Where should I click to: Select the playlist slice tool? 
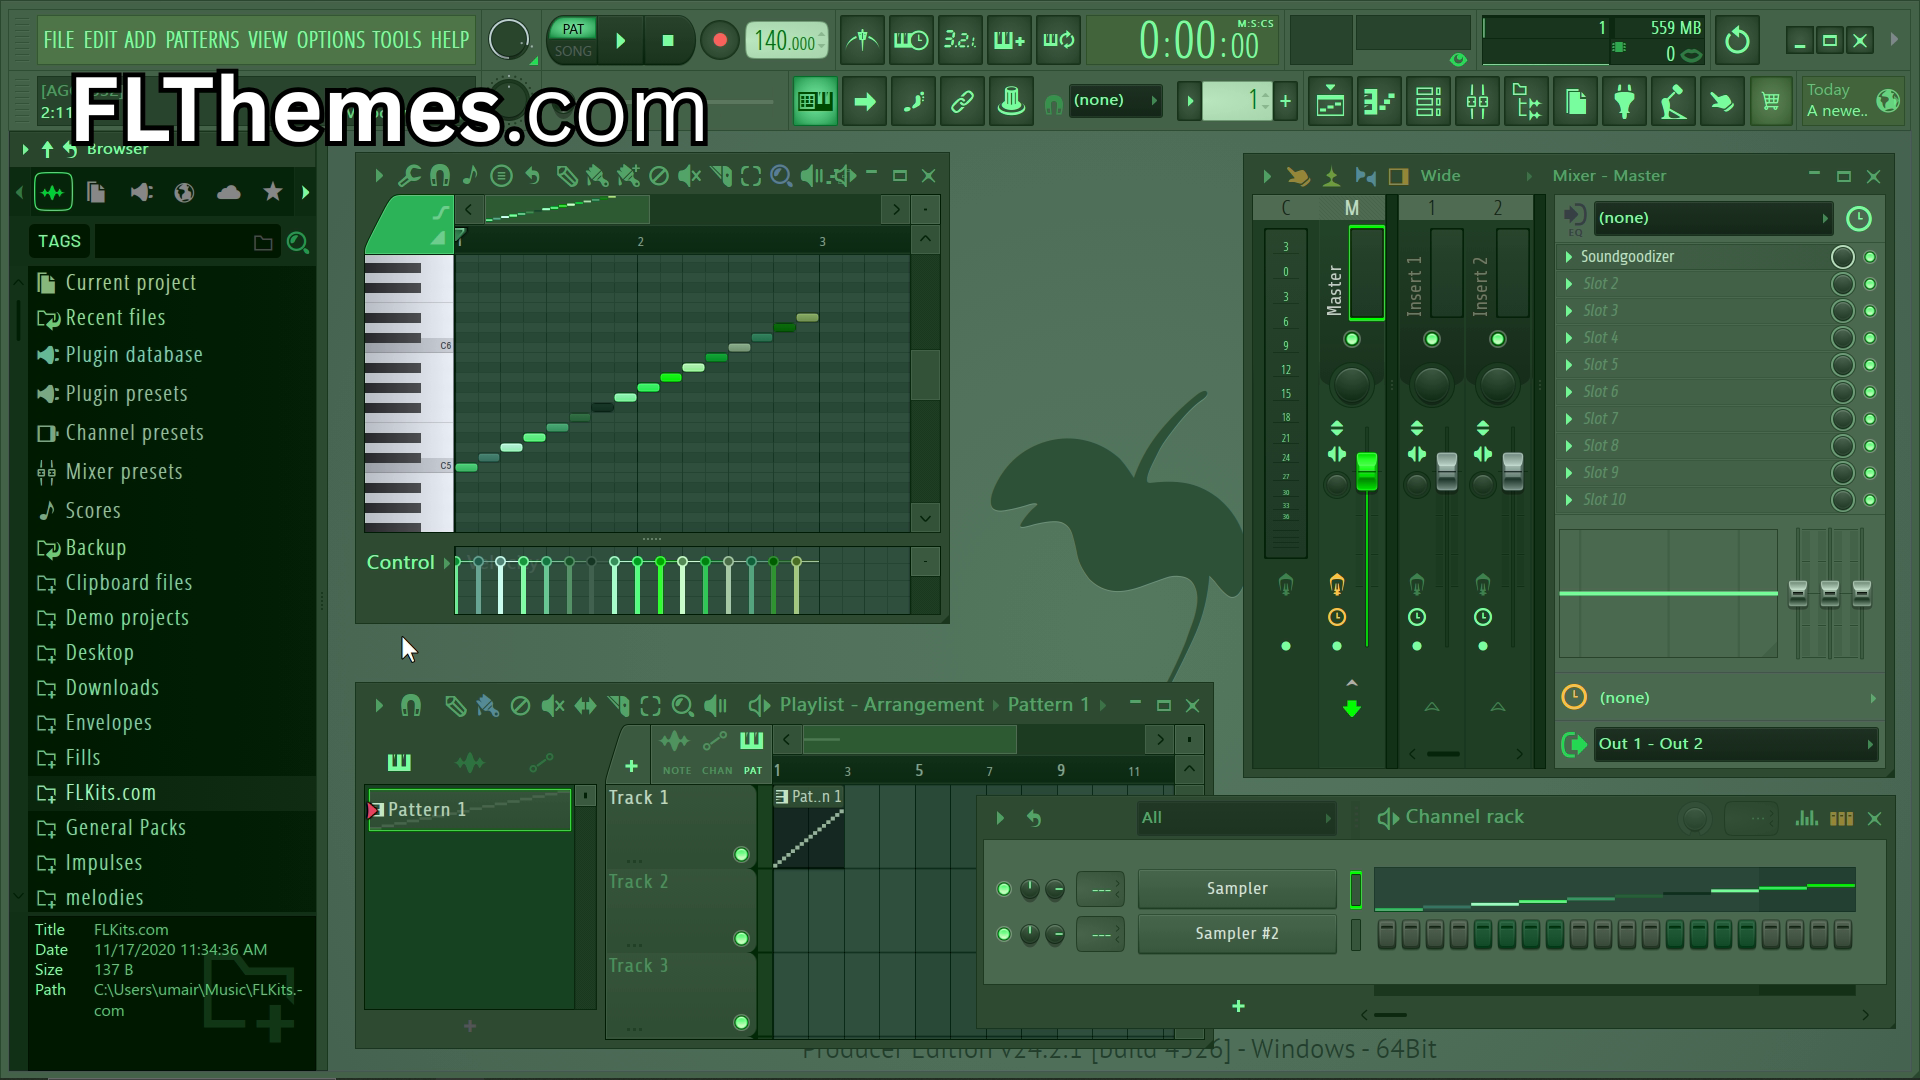click(x=618, y=706)
